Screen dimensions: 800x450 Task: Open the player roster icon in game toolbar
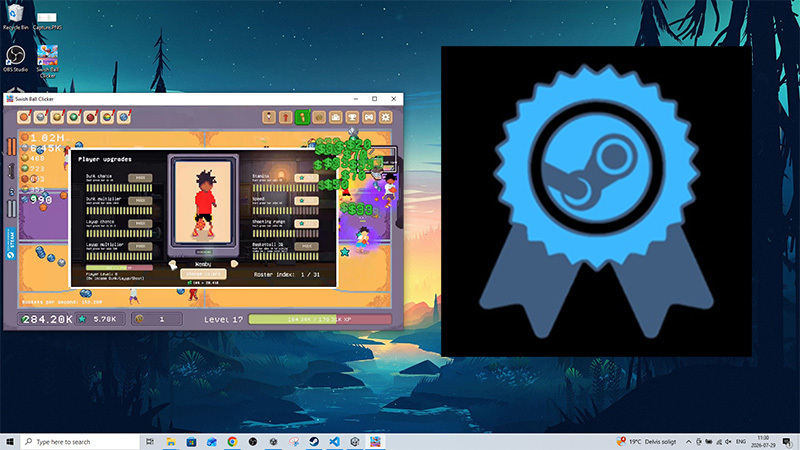tap(269, 117)
